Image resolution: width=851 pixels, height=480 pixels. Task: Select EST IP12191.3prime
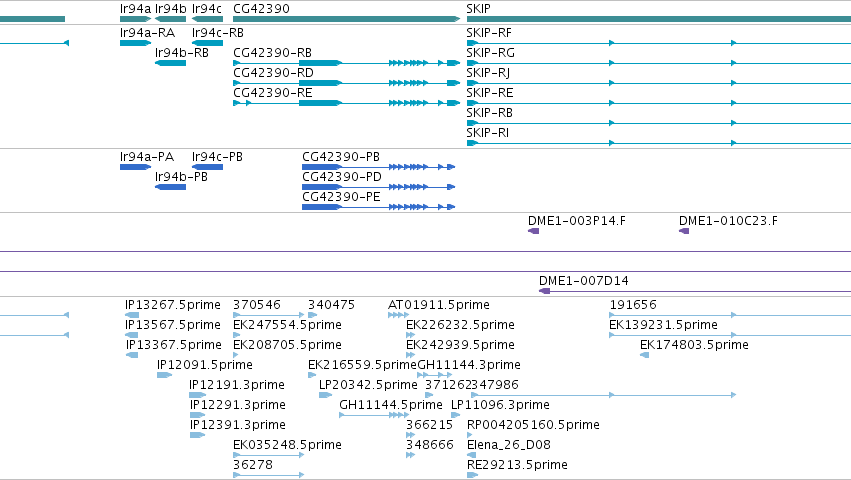(x=198, y=395)
